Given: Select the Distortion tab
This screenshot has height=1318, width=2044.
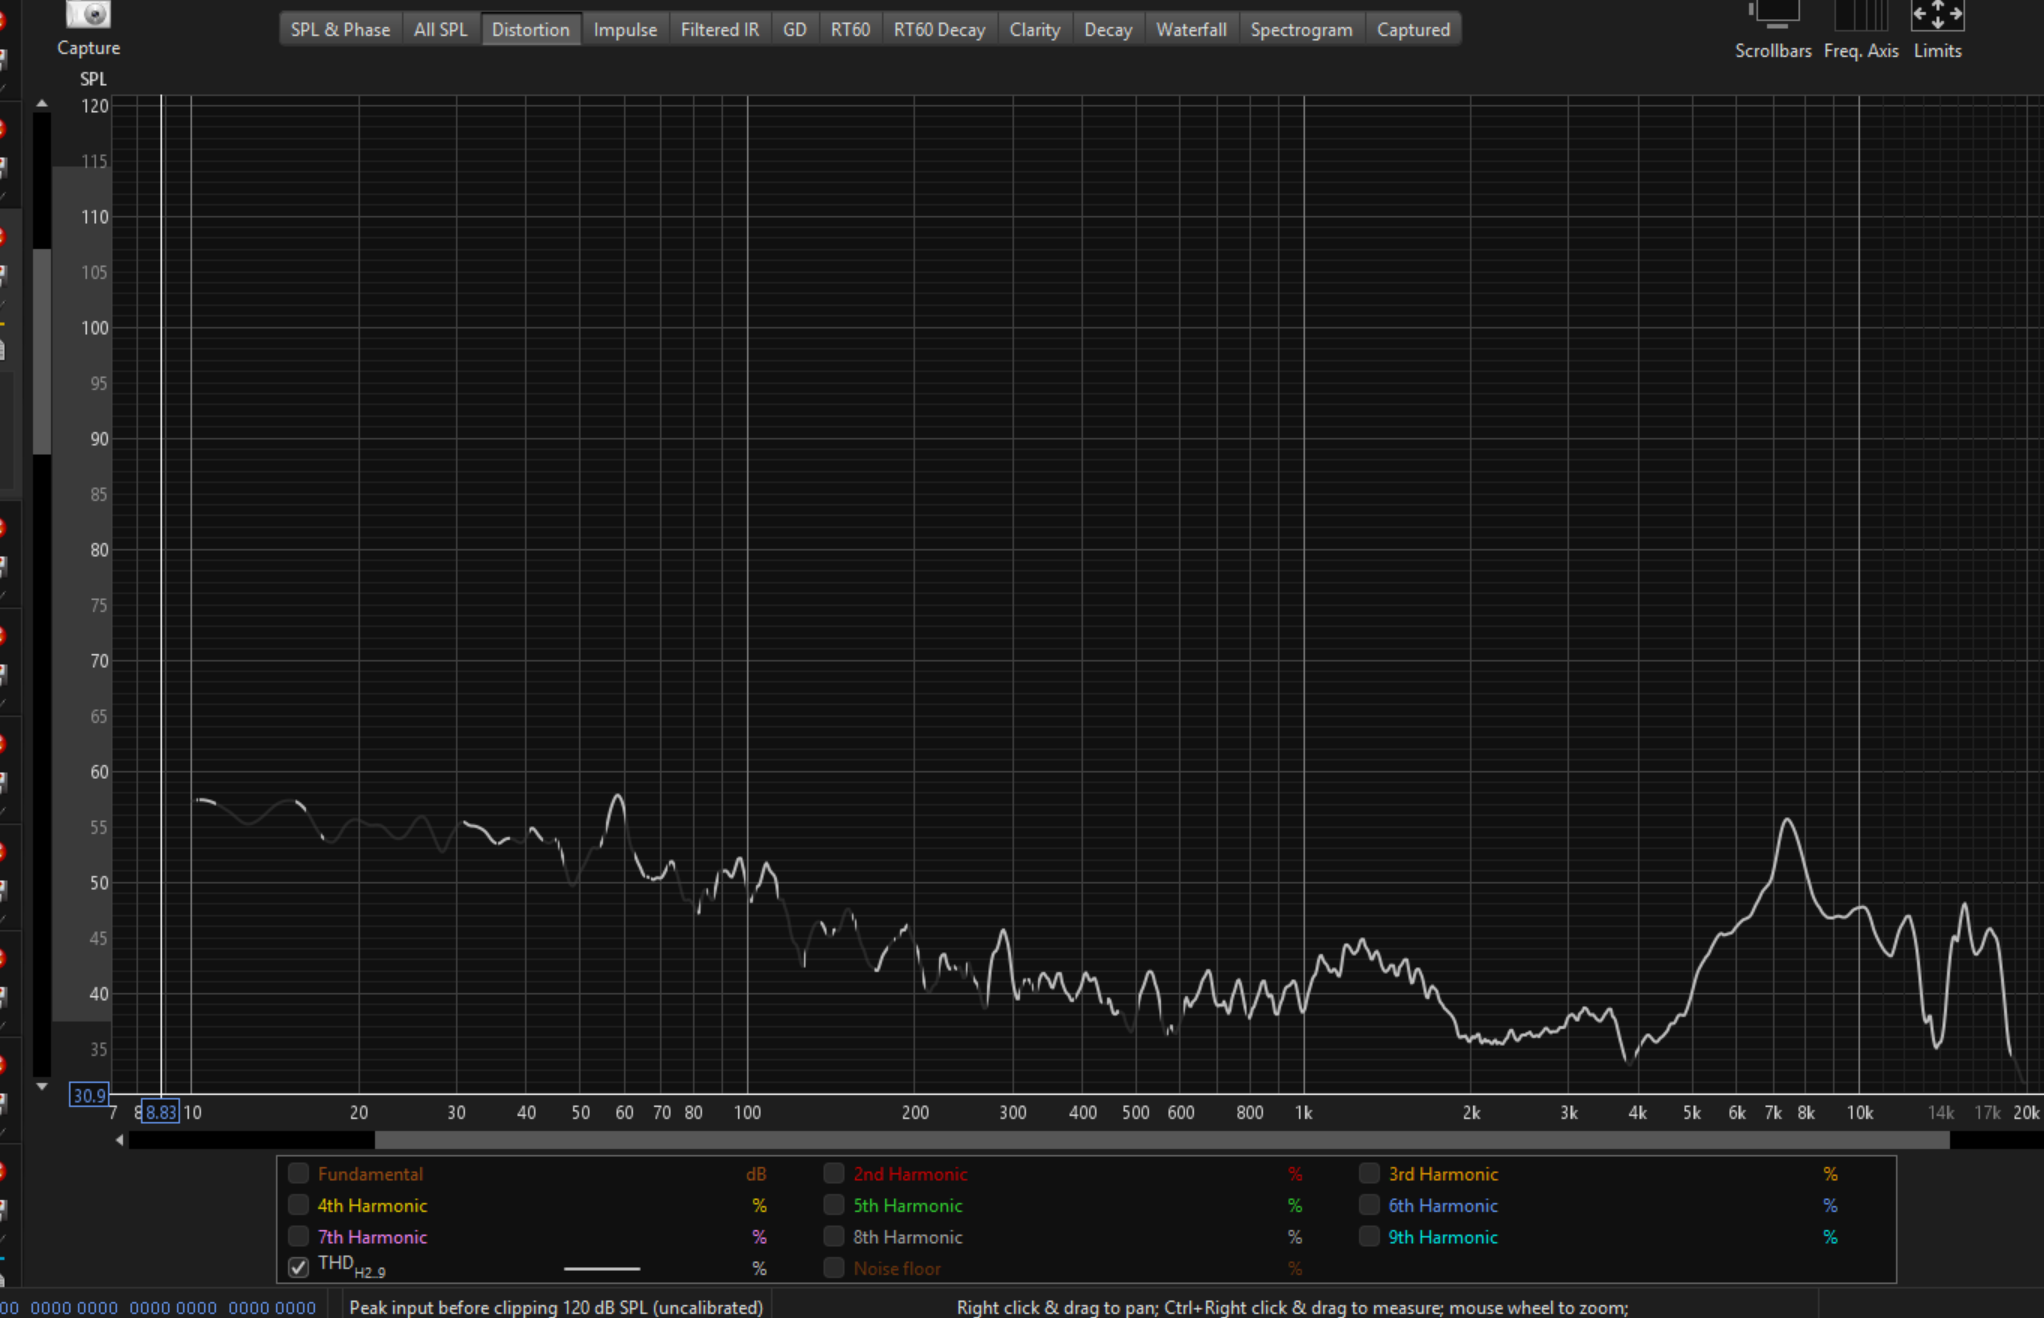Looking at the screenshot, I should coord(530,29).
